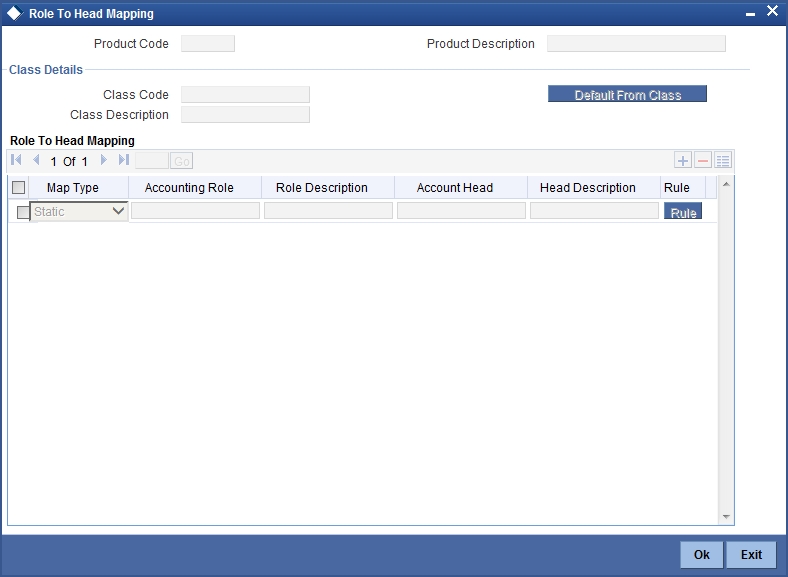Focus the Product Description field

coord(636,44)
